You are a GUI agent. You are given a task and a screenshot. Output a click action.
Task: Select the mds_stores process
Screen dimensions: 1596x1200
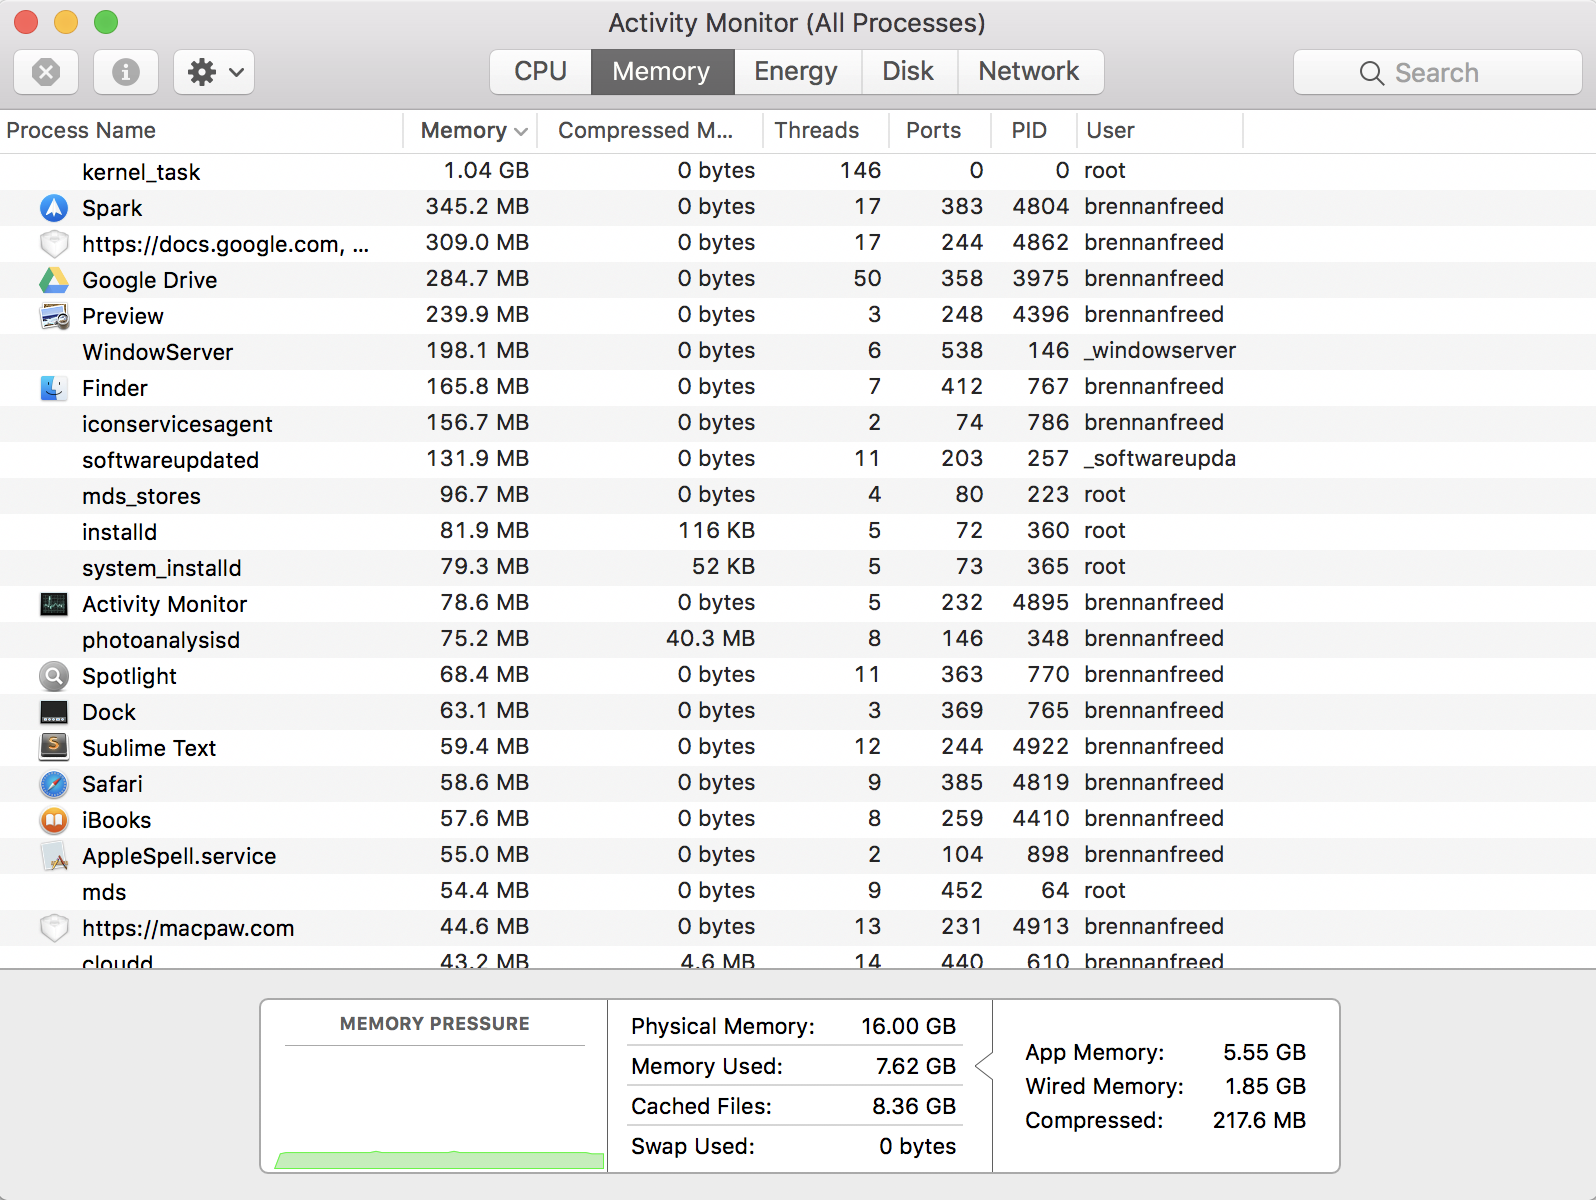[798, 496]
